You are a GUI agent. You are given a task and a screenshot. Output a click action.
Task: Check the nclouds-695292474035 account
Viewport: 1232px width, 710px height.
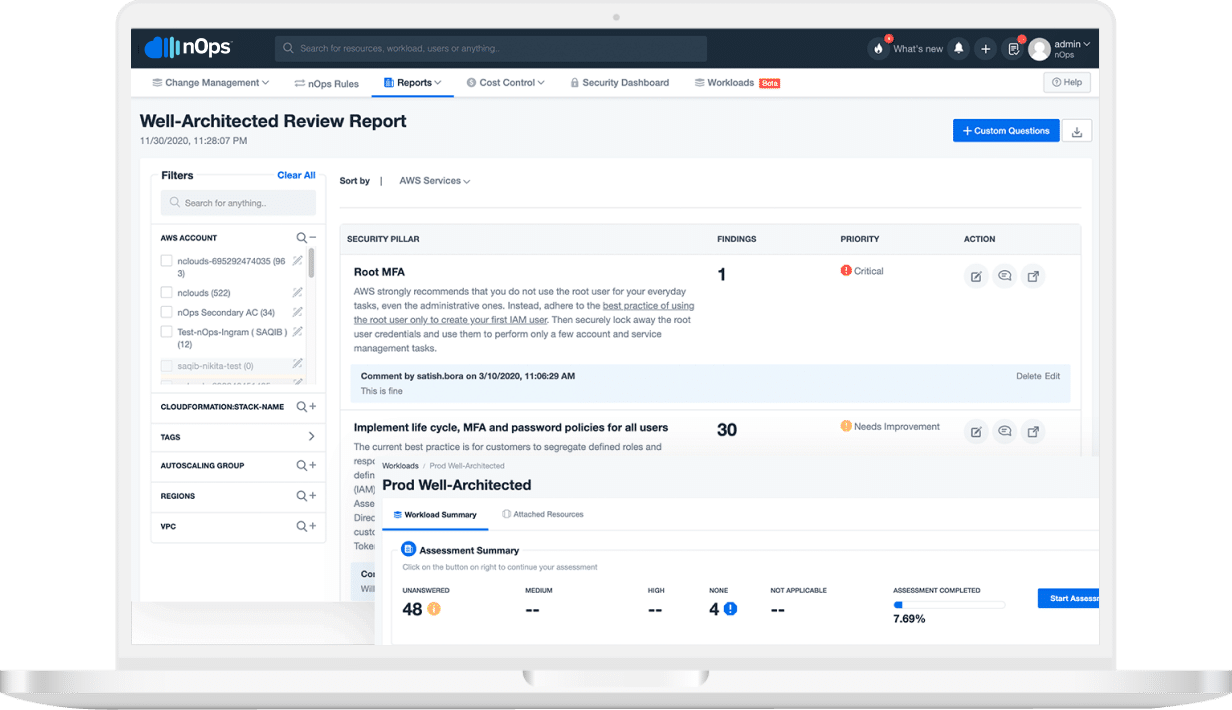tap(167, 261)
